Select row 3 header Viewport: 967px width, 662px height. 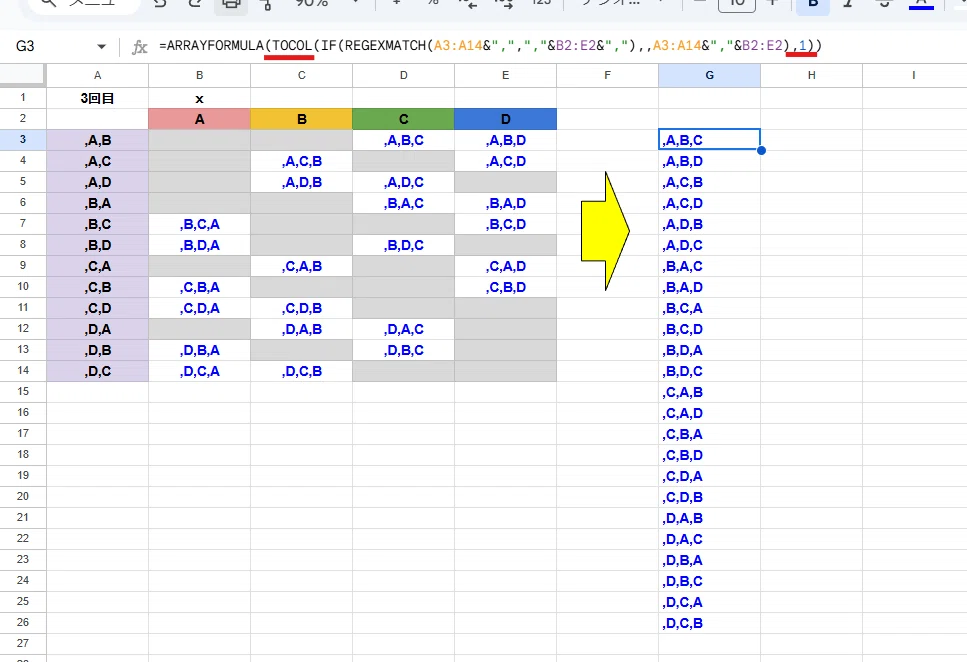click(23, 139)
